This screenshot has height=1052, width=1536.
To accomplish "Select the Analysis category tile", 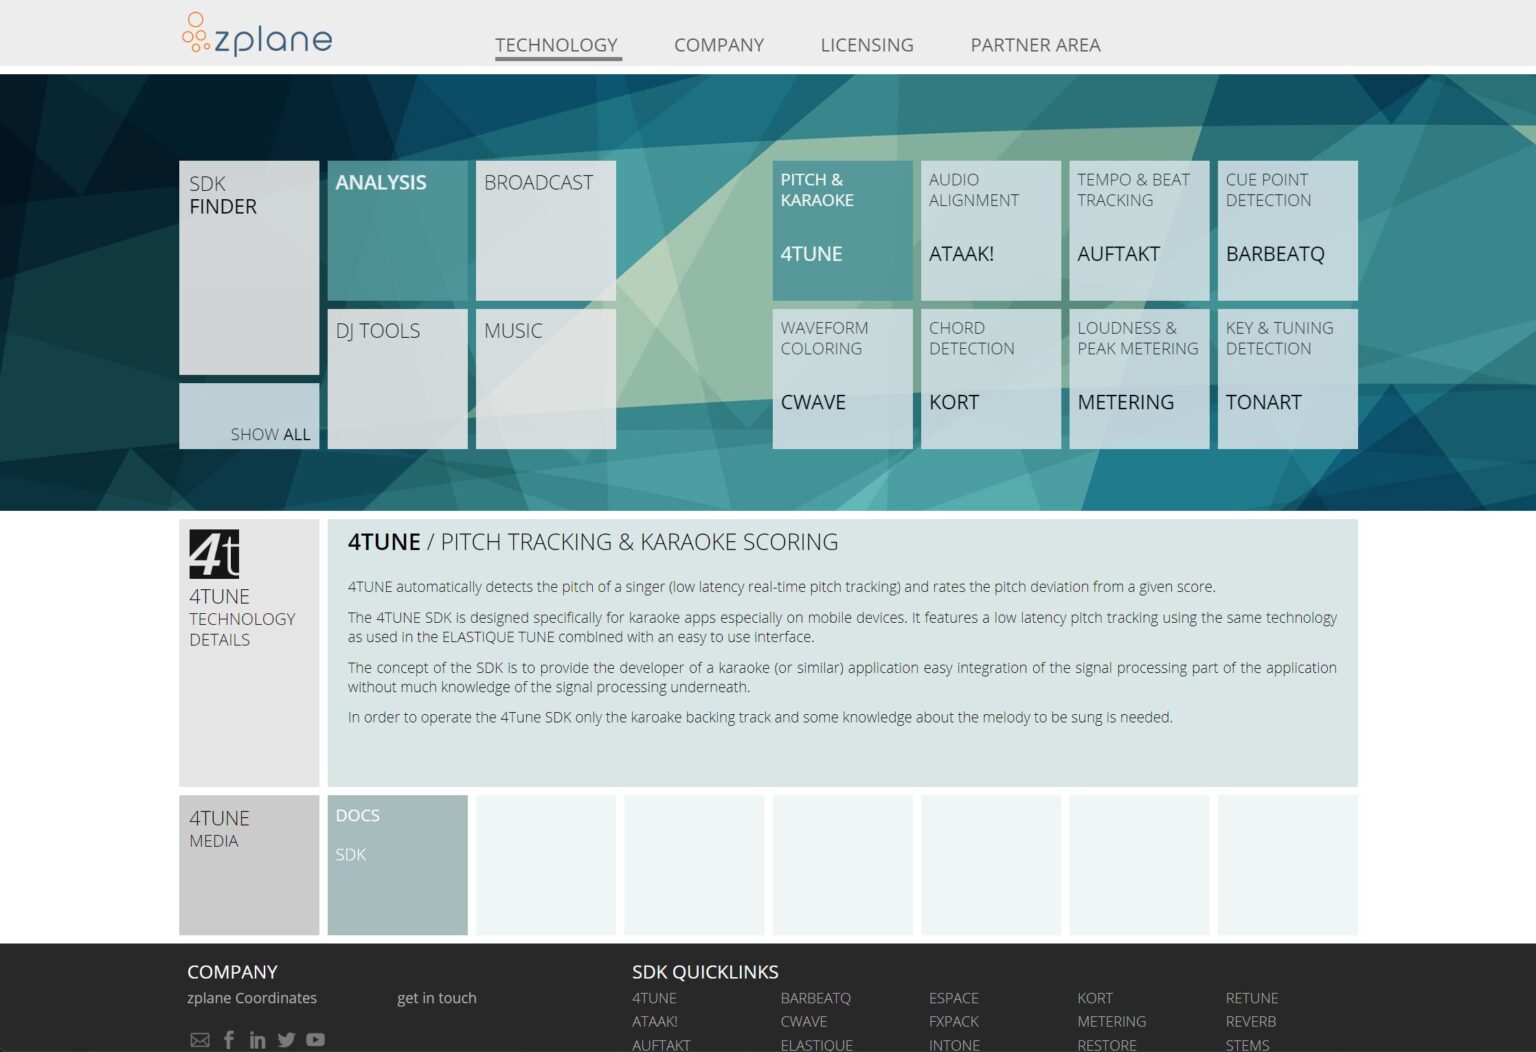I will [397, 230].
